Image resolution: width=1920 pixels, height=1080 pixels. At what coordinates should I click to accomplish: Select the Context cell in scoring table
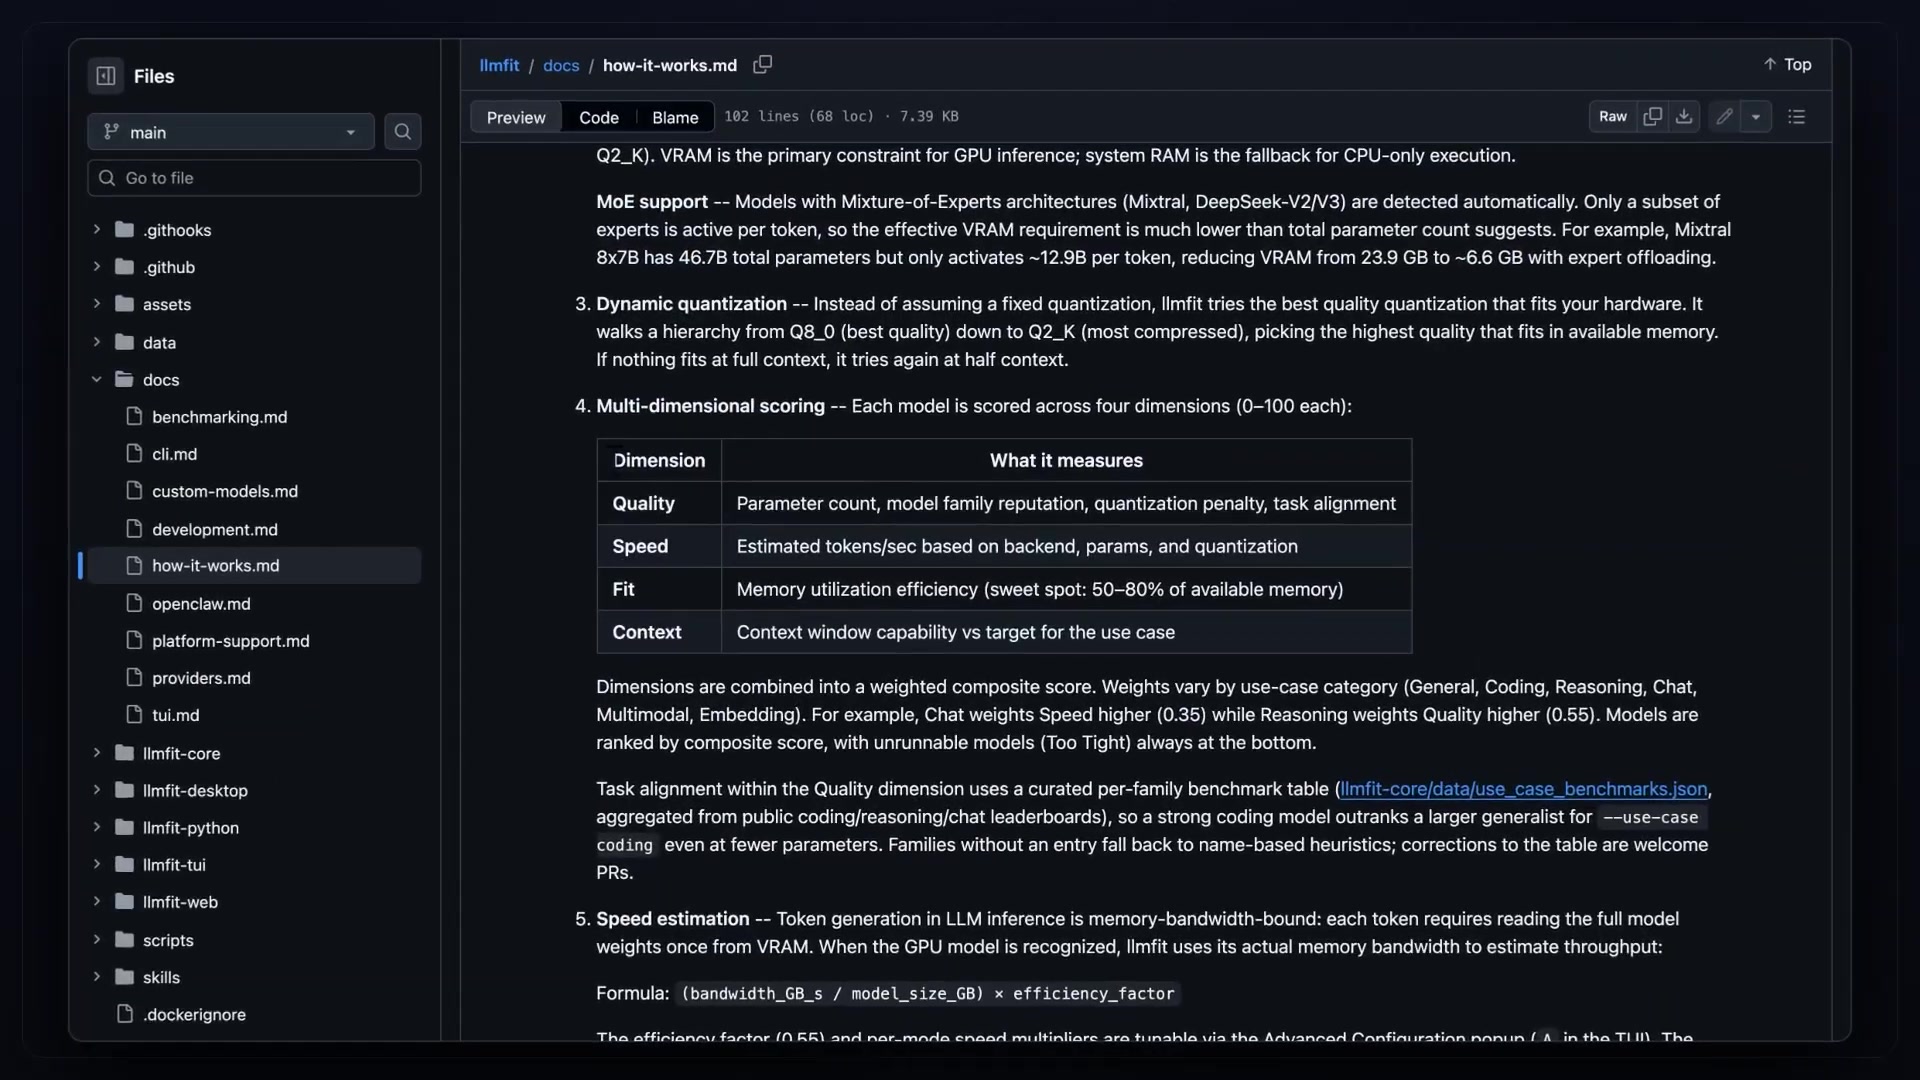coord(659,633)
